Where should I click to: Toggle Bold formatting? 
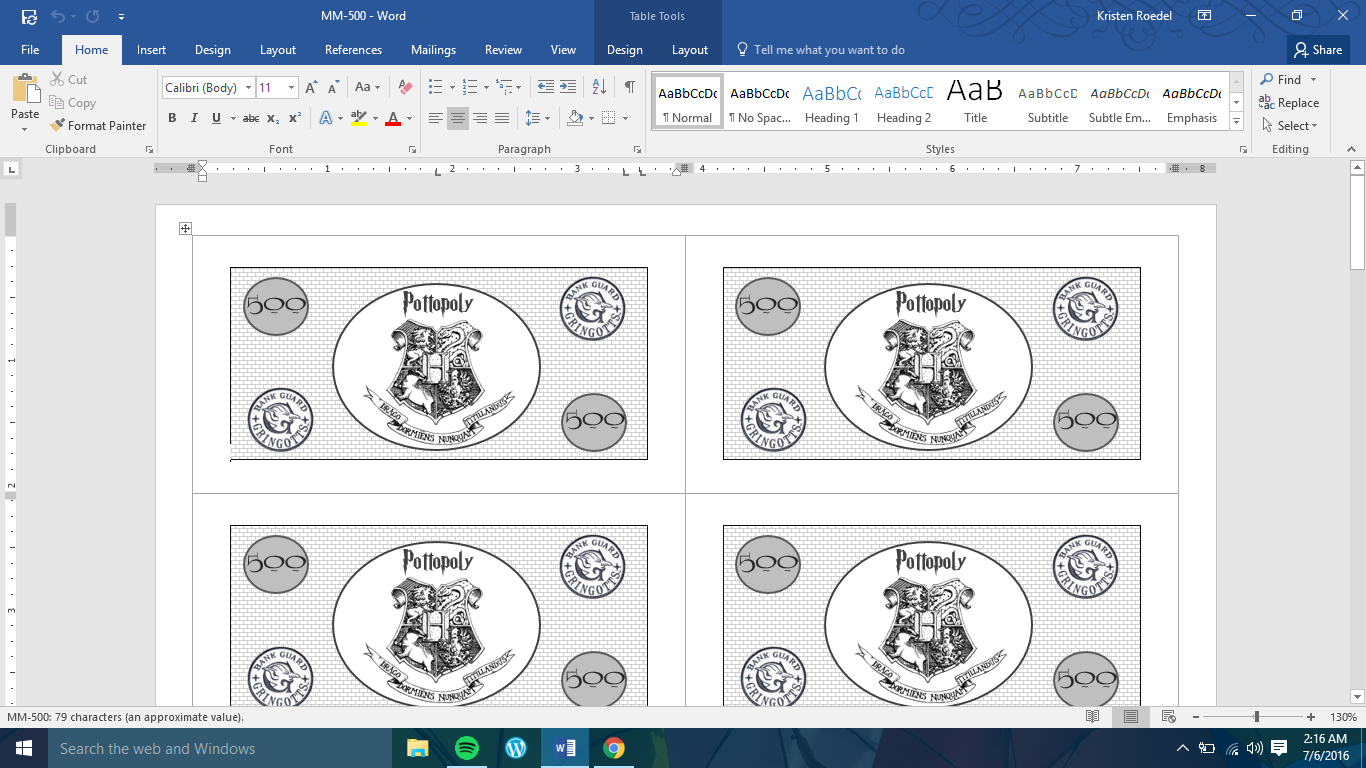coord(172,118)
